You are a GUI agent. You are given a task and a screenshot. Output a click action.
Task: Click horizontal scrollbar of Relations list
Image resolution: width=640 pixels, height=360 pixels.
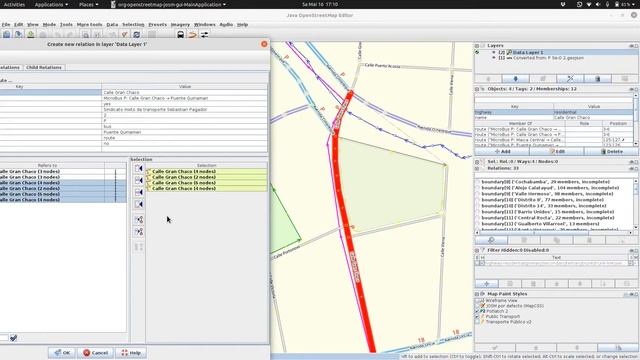(554, 233)
